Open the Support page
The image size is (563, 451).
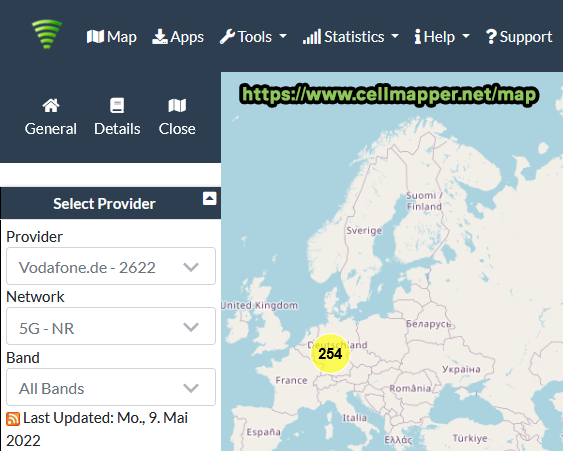[x=519, y=37]
